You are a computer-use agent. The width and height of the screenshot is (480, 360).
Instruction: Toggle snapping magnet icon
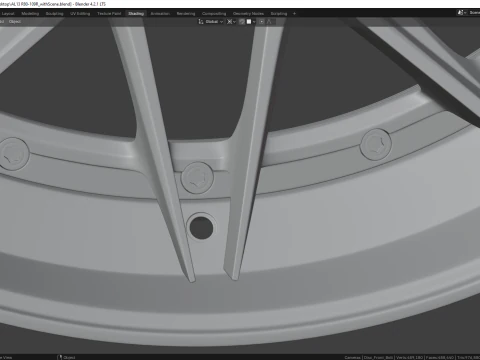click(x=242, y=22)
